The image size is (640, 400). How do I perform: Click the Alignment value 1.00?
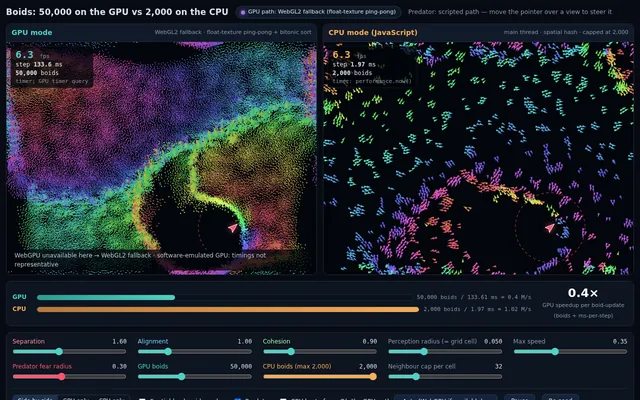click(x=245, y=341)
